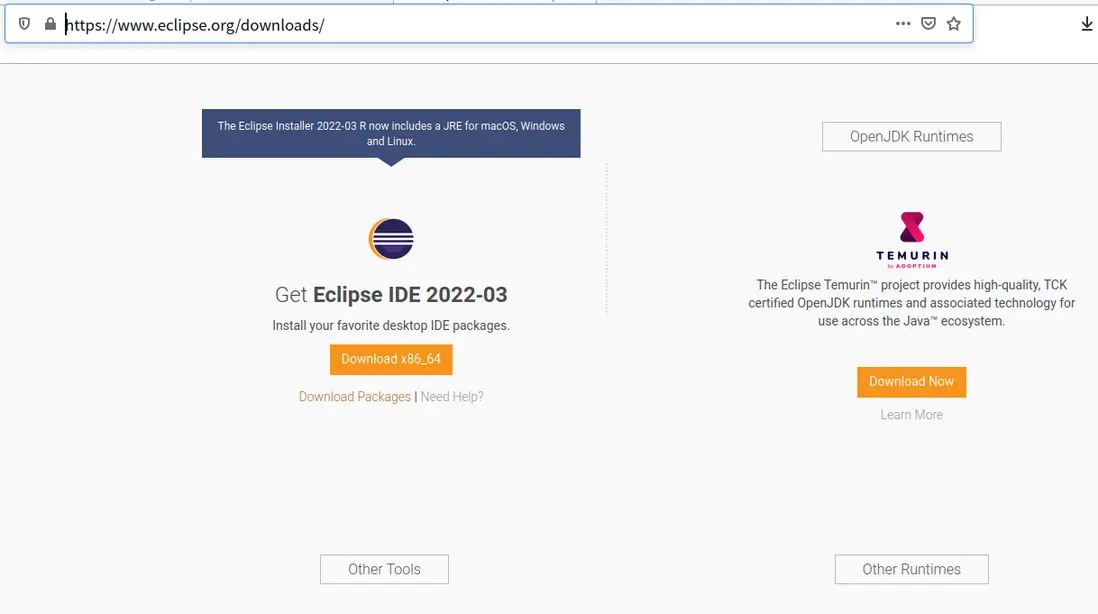The height and width of the screenshot is (614, 1098).
Task: Click the Temurin by Adoptium logo
Action: (912, 240)
